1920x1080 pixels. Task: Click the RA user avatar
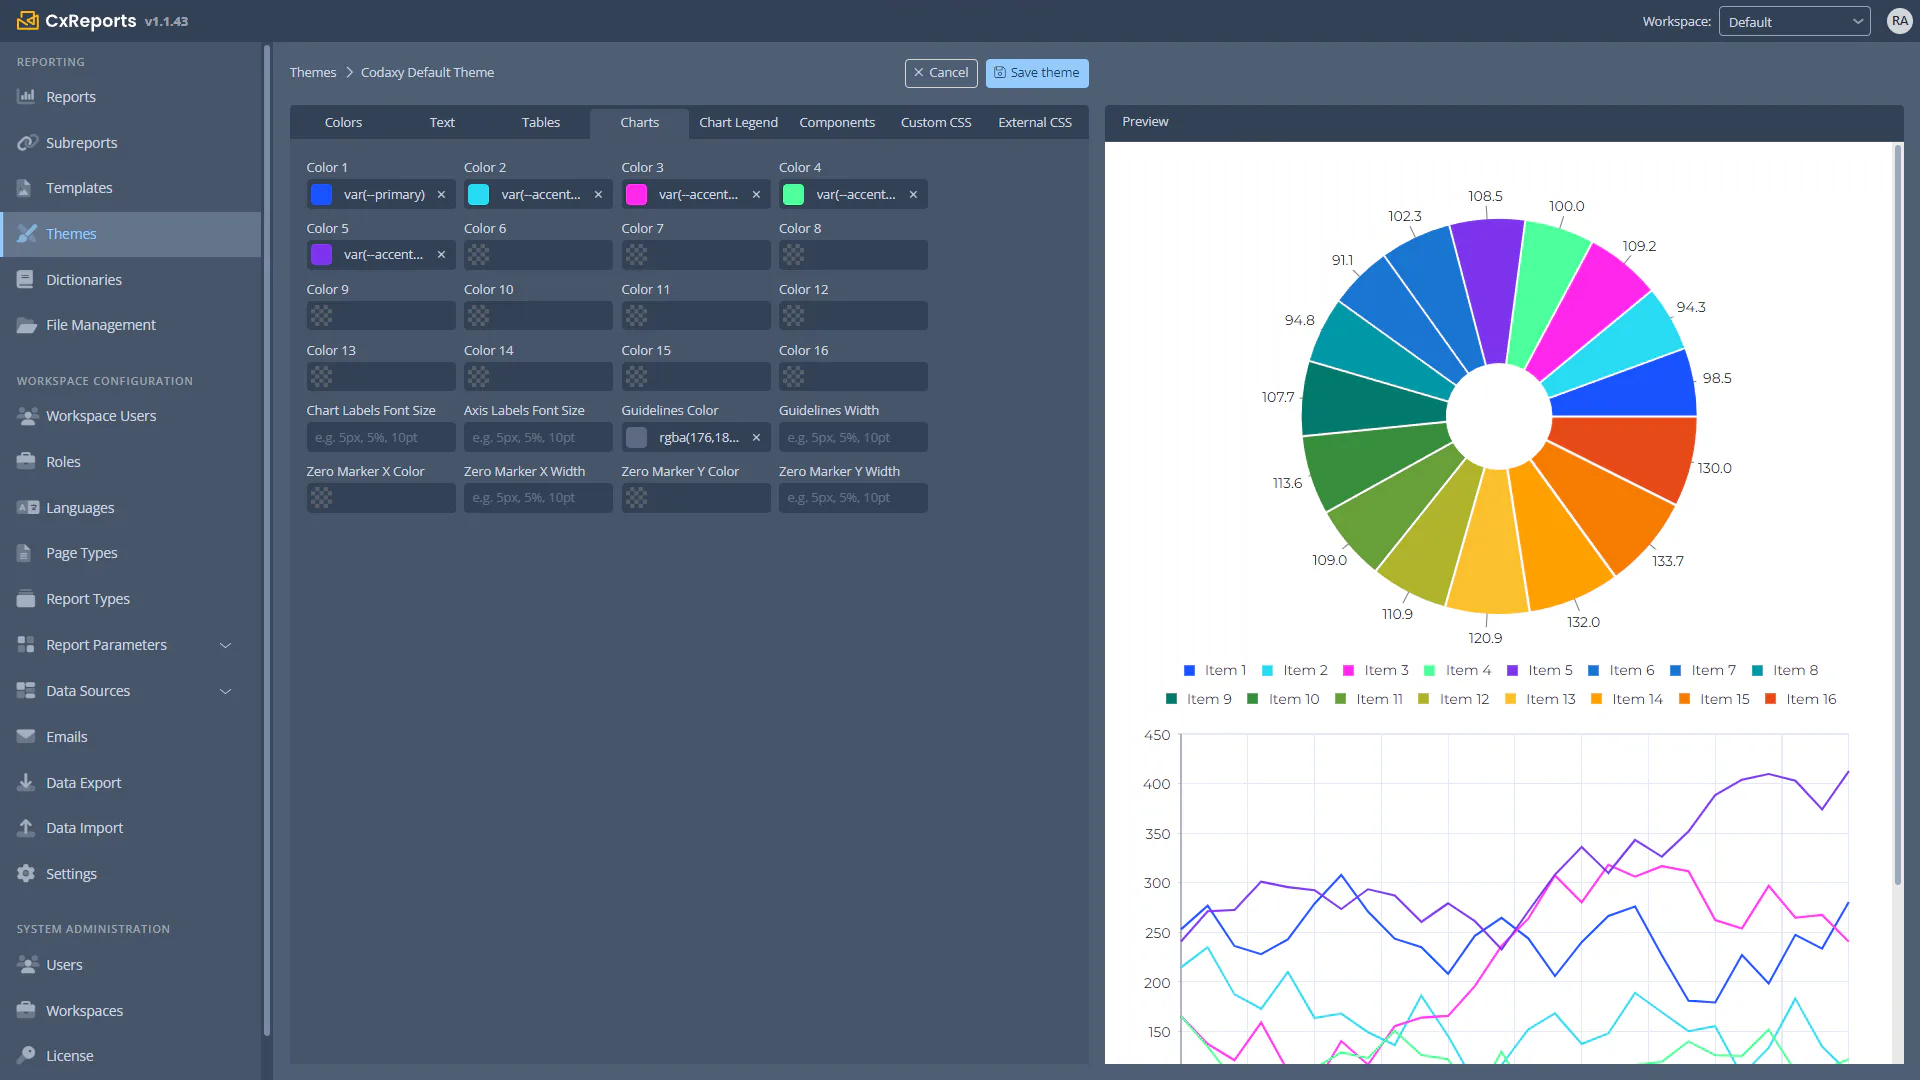click(1899, 21)
